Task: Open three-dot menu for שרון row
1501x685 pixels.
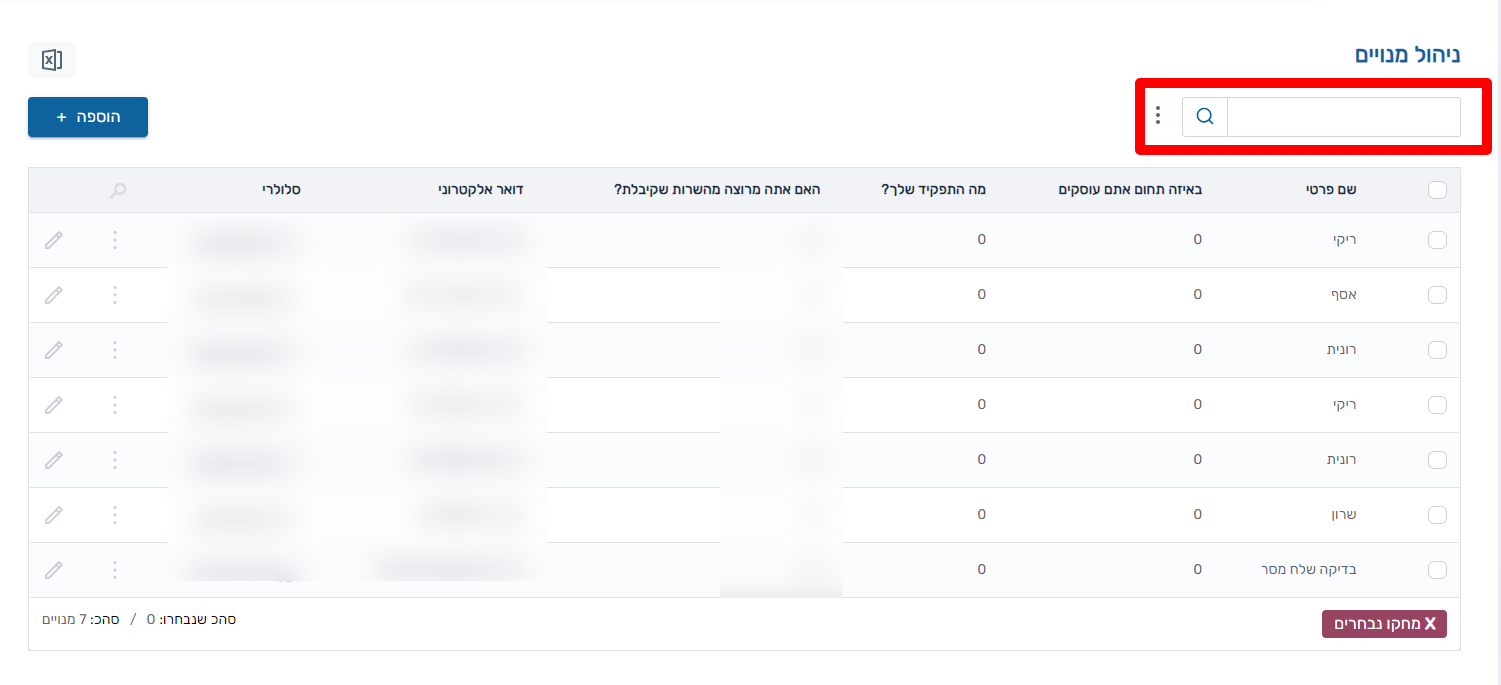Action: point(115,515)
